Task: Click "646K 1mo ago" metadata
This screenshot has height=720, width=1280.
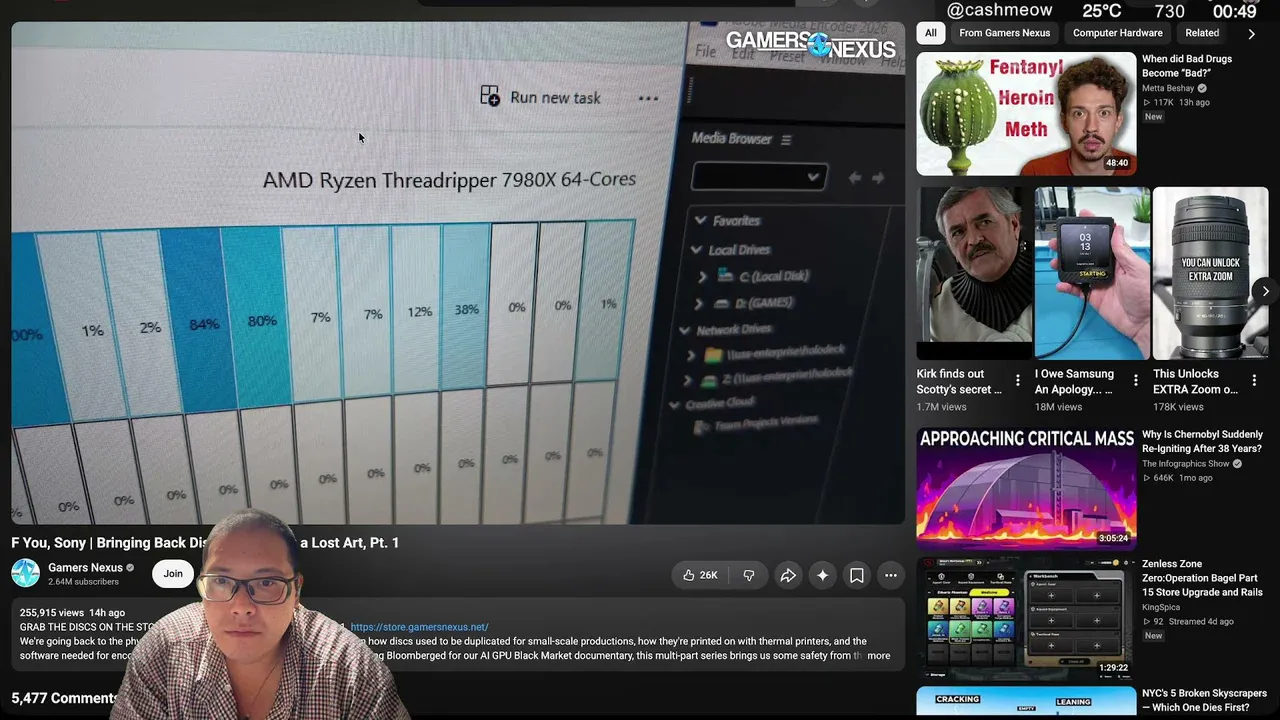Action: [1177, 478]
